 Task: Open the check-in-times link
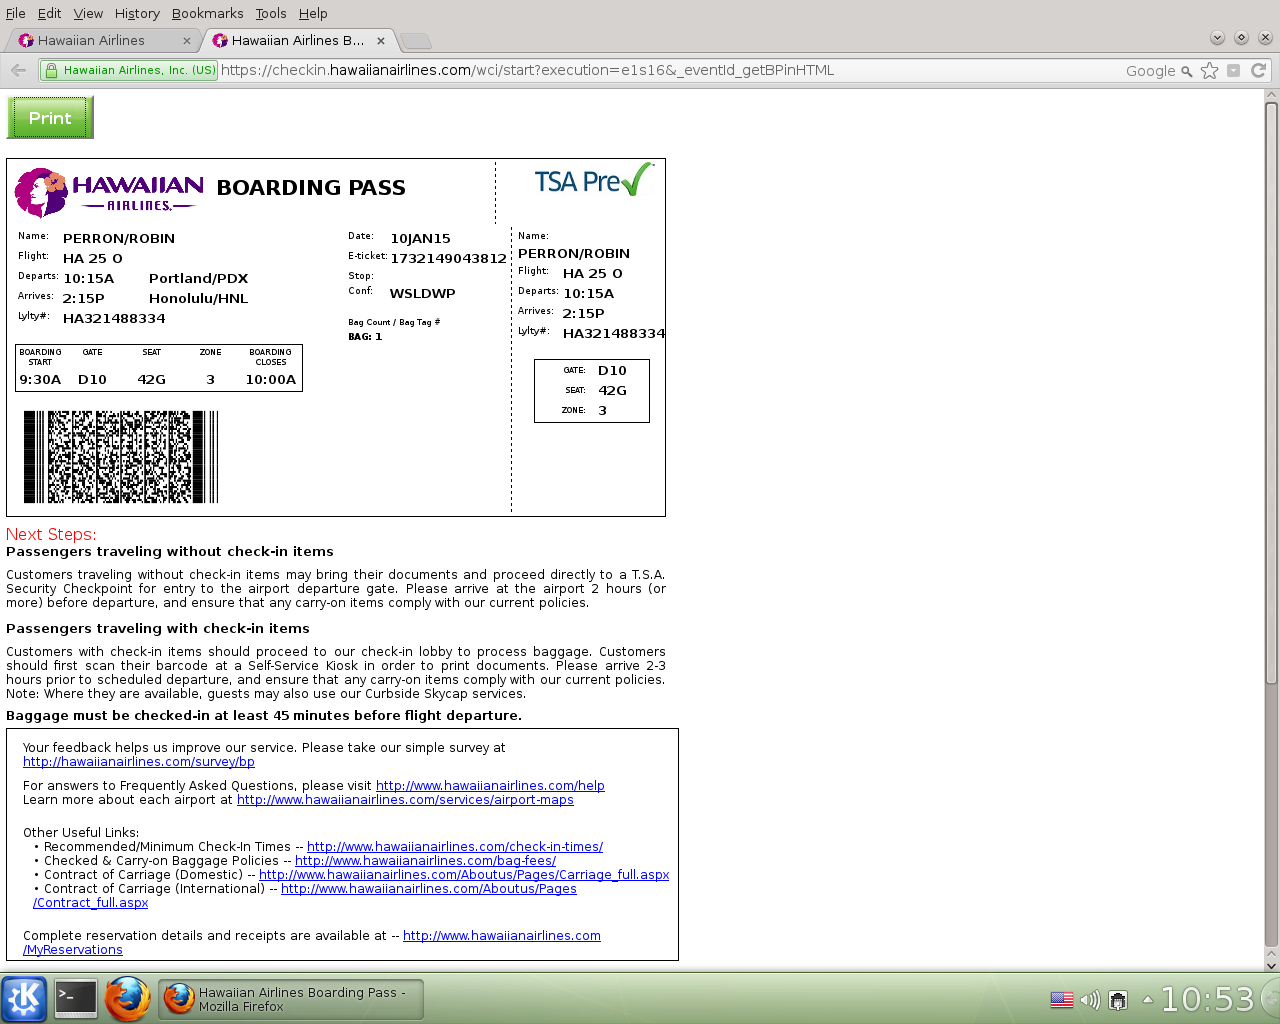point(455,847)
